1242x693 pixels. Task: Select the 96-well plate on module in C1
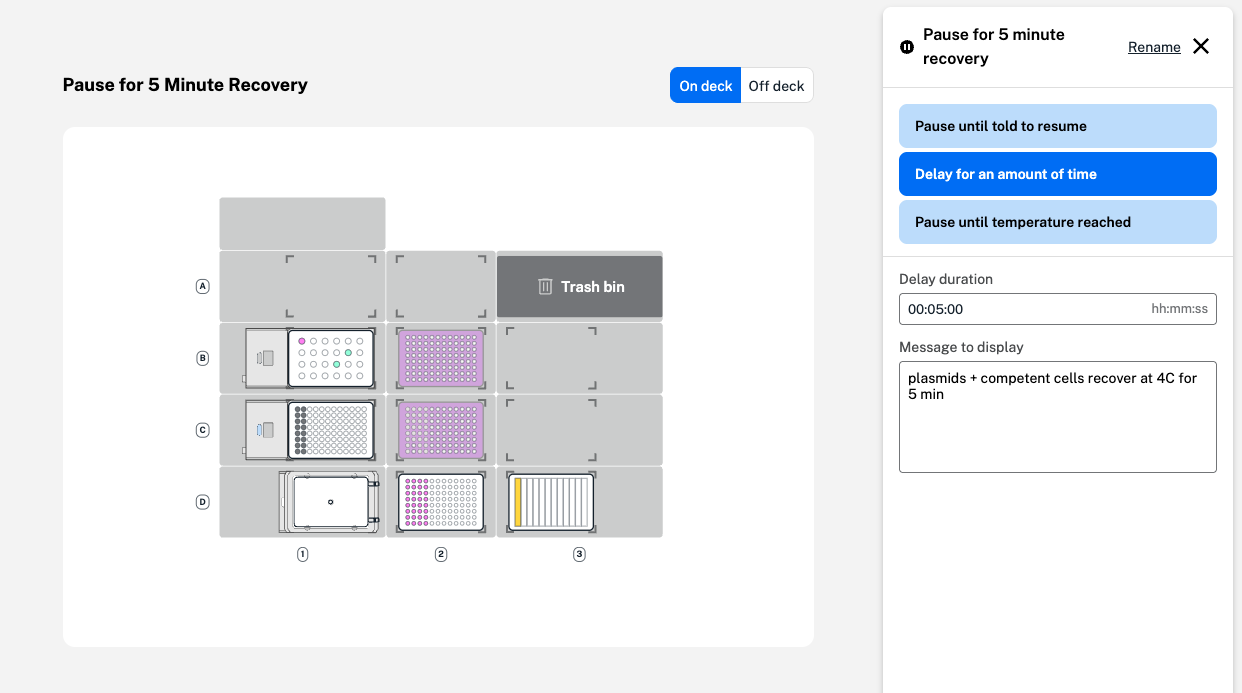[330, 430]
